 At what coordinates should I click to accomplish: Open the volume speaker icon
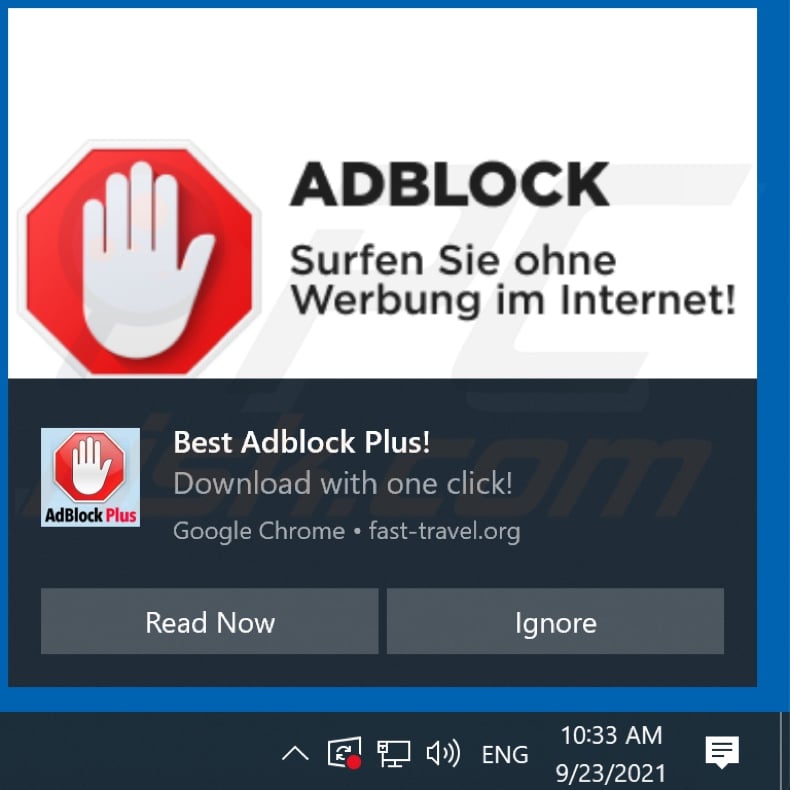[x=443, y=753]
